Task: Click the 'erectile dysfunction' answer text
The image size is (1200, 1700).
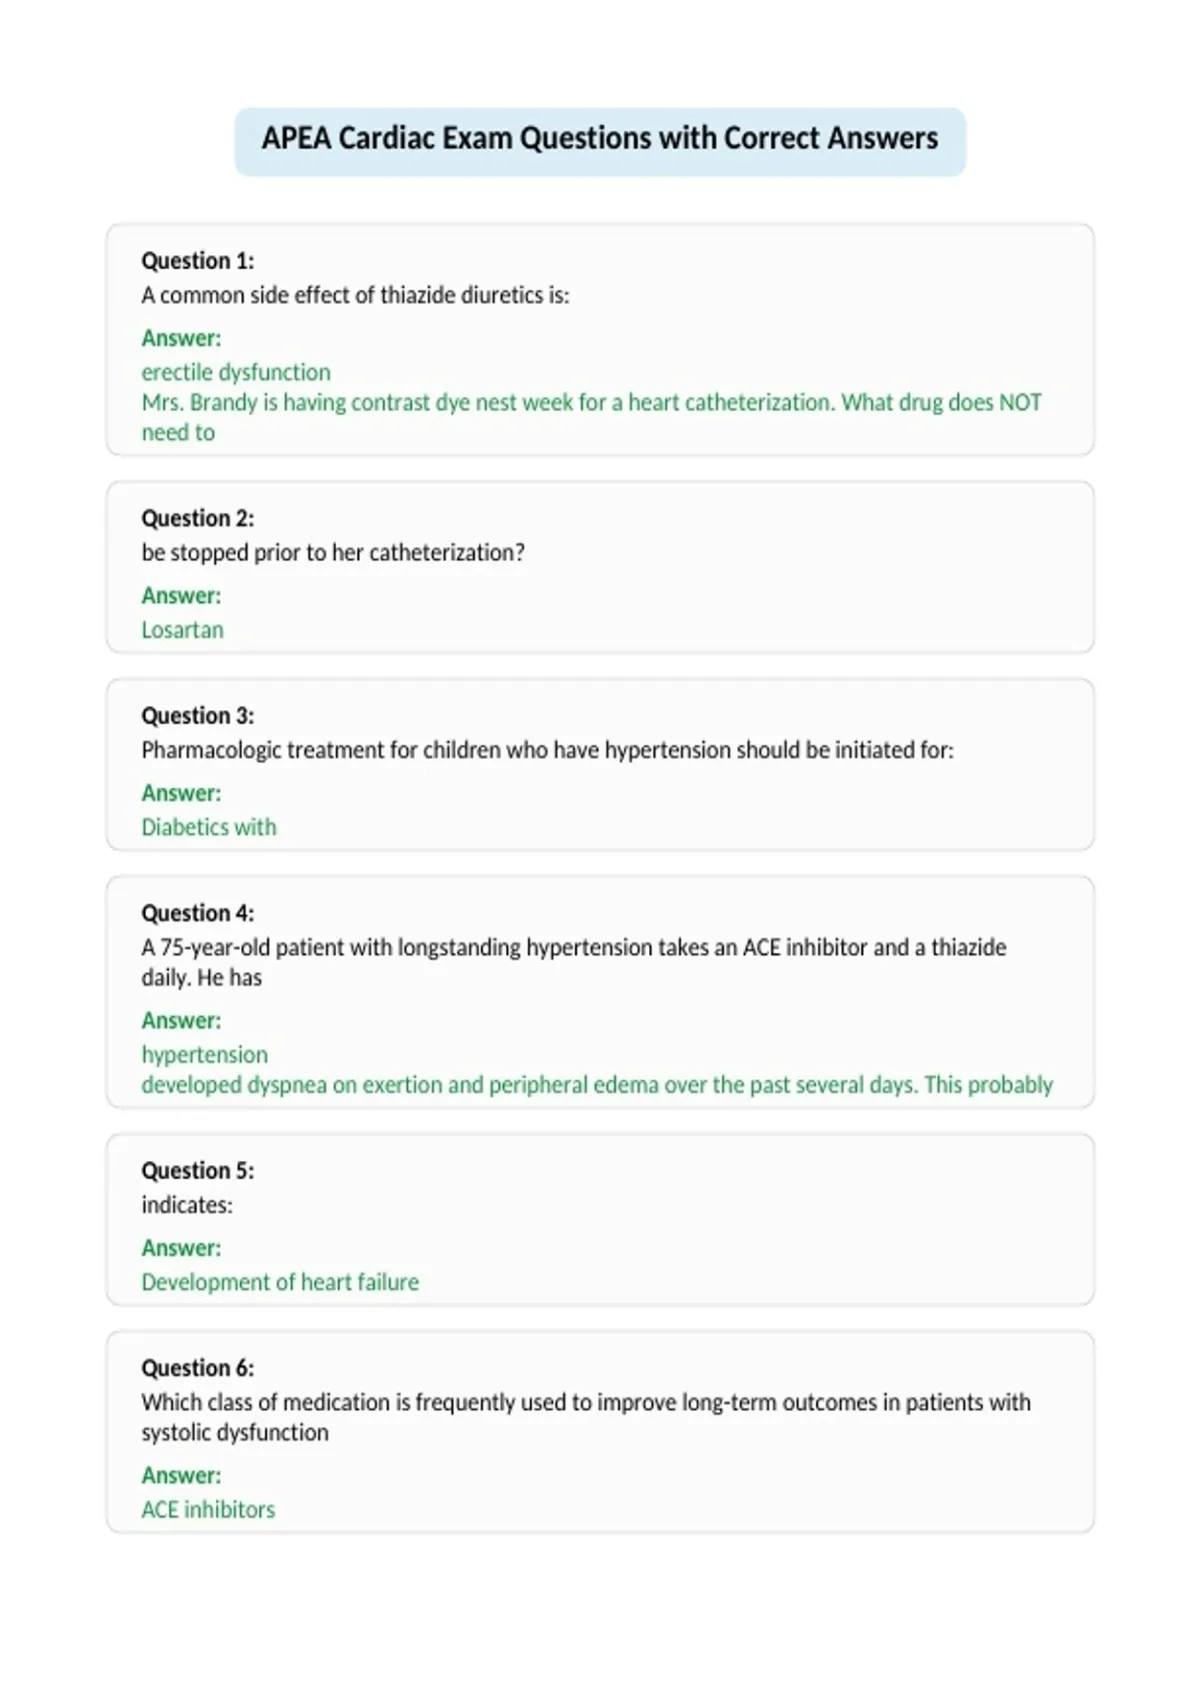Action: pos(236,372)
